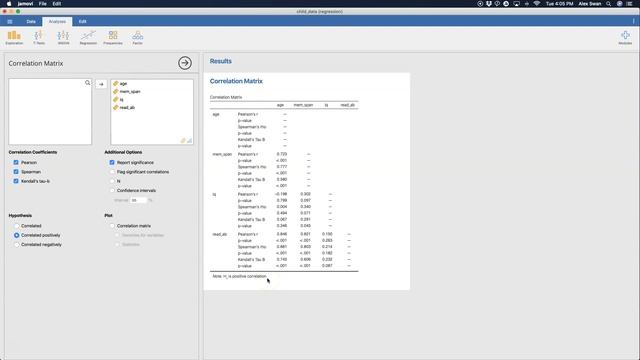The height and width of the screenshot is (360, 640).
Task: Click the ruler icon next to age
Action: point(116,83)
